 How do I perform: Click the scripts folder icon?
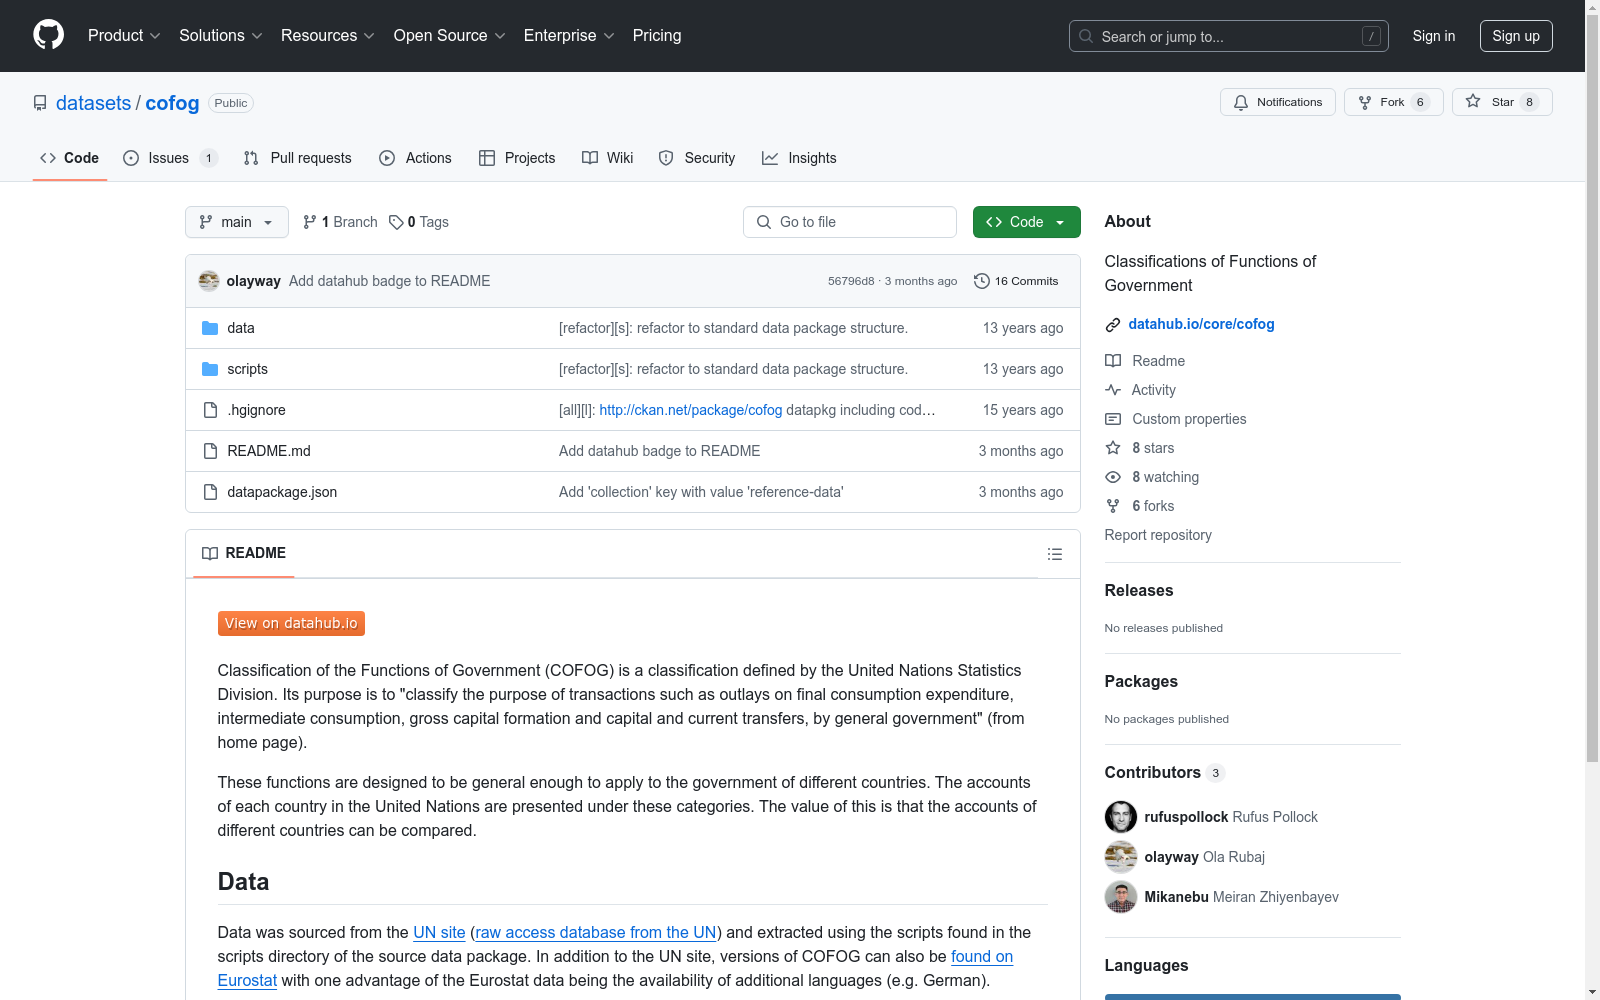pyautogui.click(x=210, y=369)
